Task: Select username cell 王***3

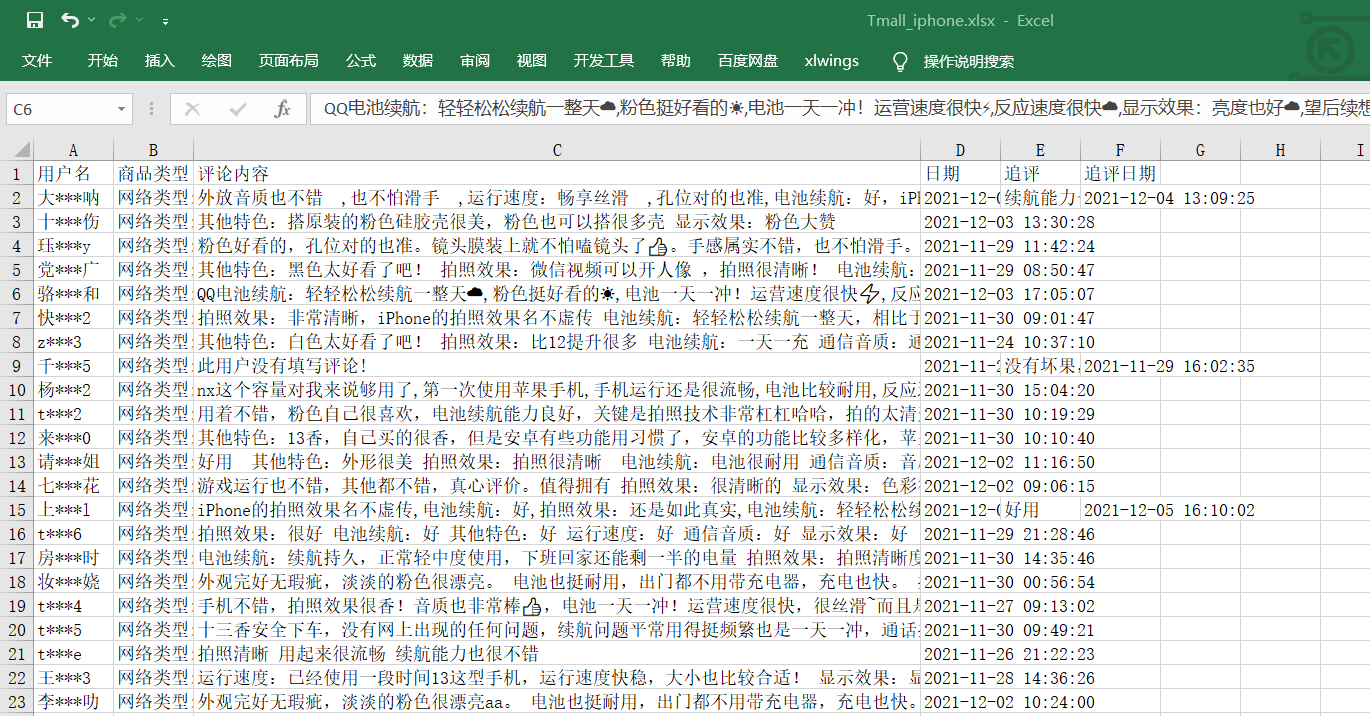Action: pyautogui.click(x=74, y=678)
